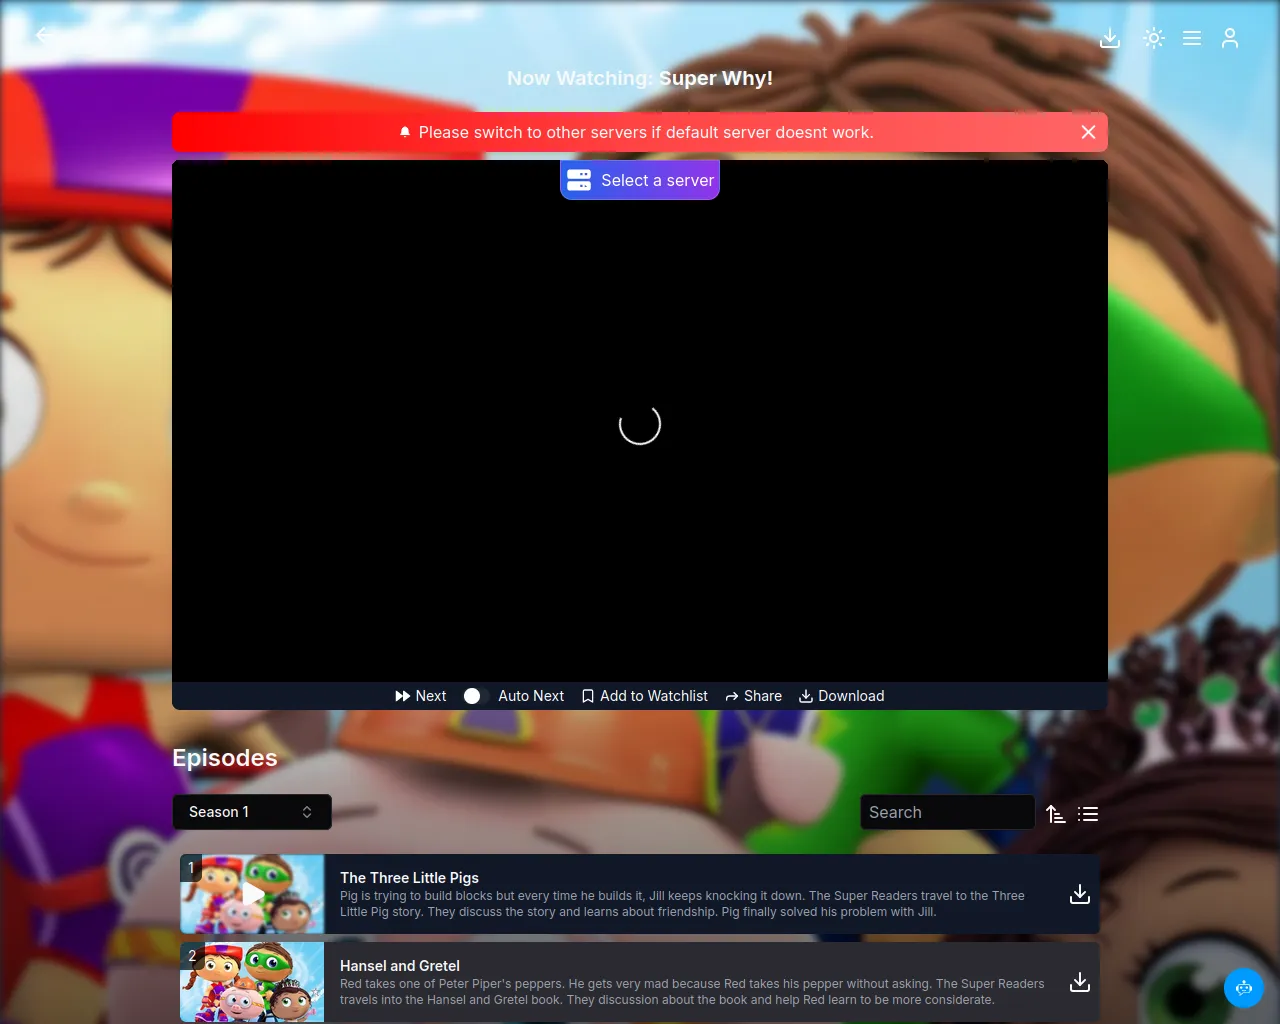Download The Three Little Pigs episode
Viewport: 1280px width, 1024px height.
coord(1080,894)
